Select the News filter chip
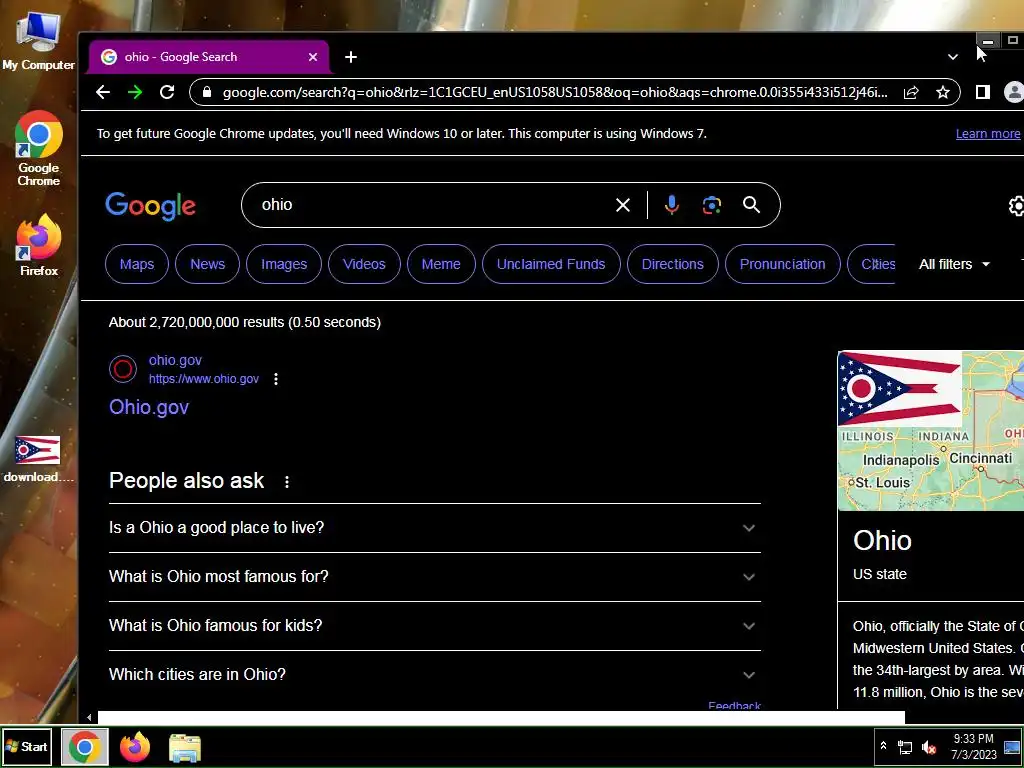 pyautogui.click(x=208, y=264)
